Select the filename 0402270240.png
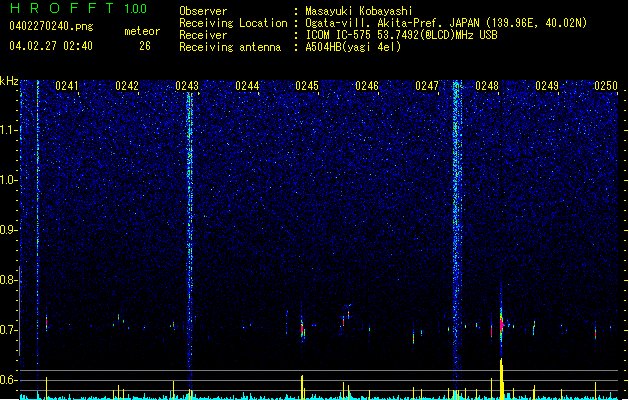This screenshot has height=400, width=629. coord(51,26)
